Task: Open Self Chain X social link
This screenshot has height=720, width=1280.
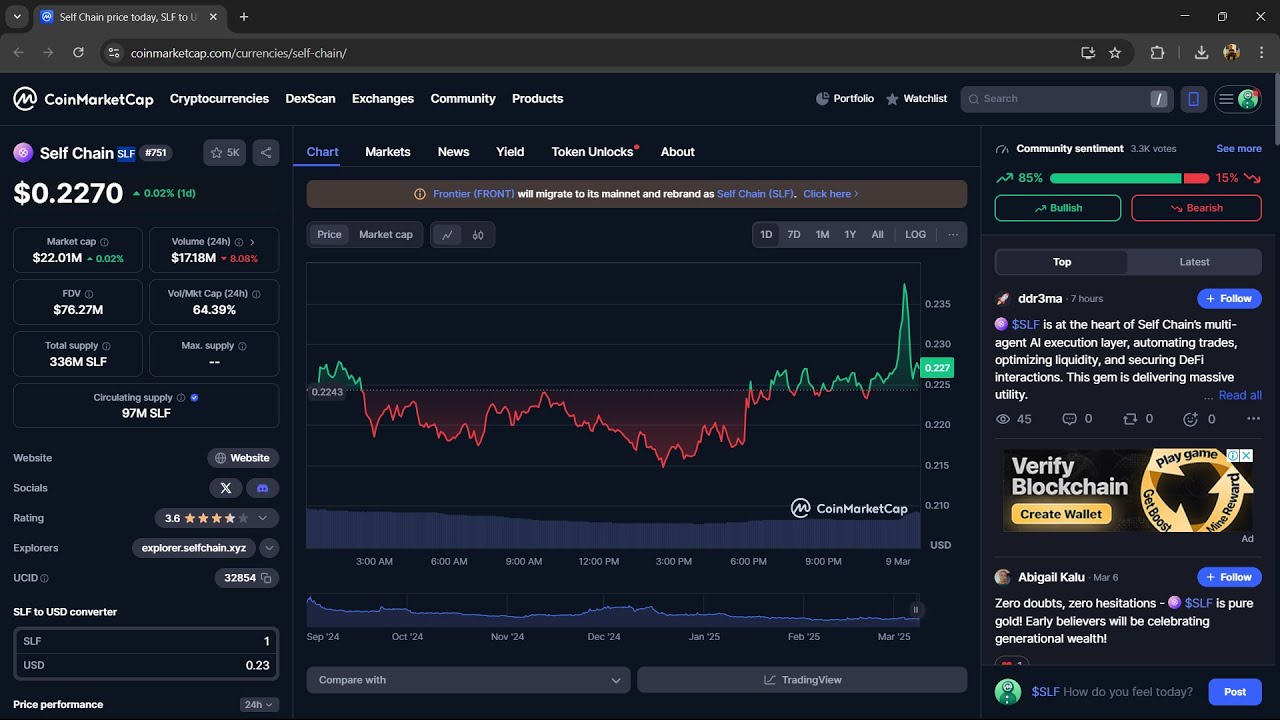Action: [x=225, y=488]
